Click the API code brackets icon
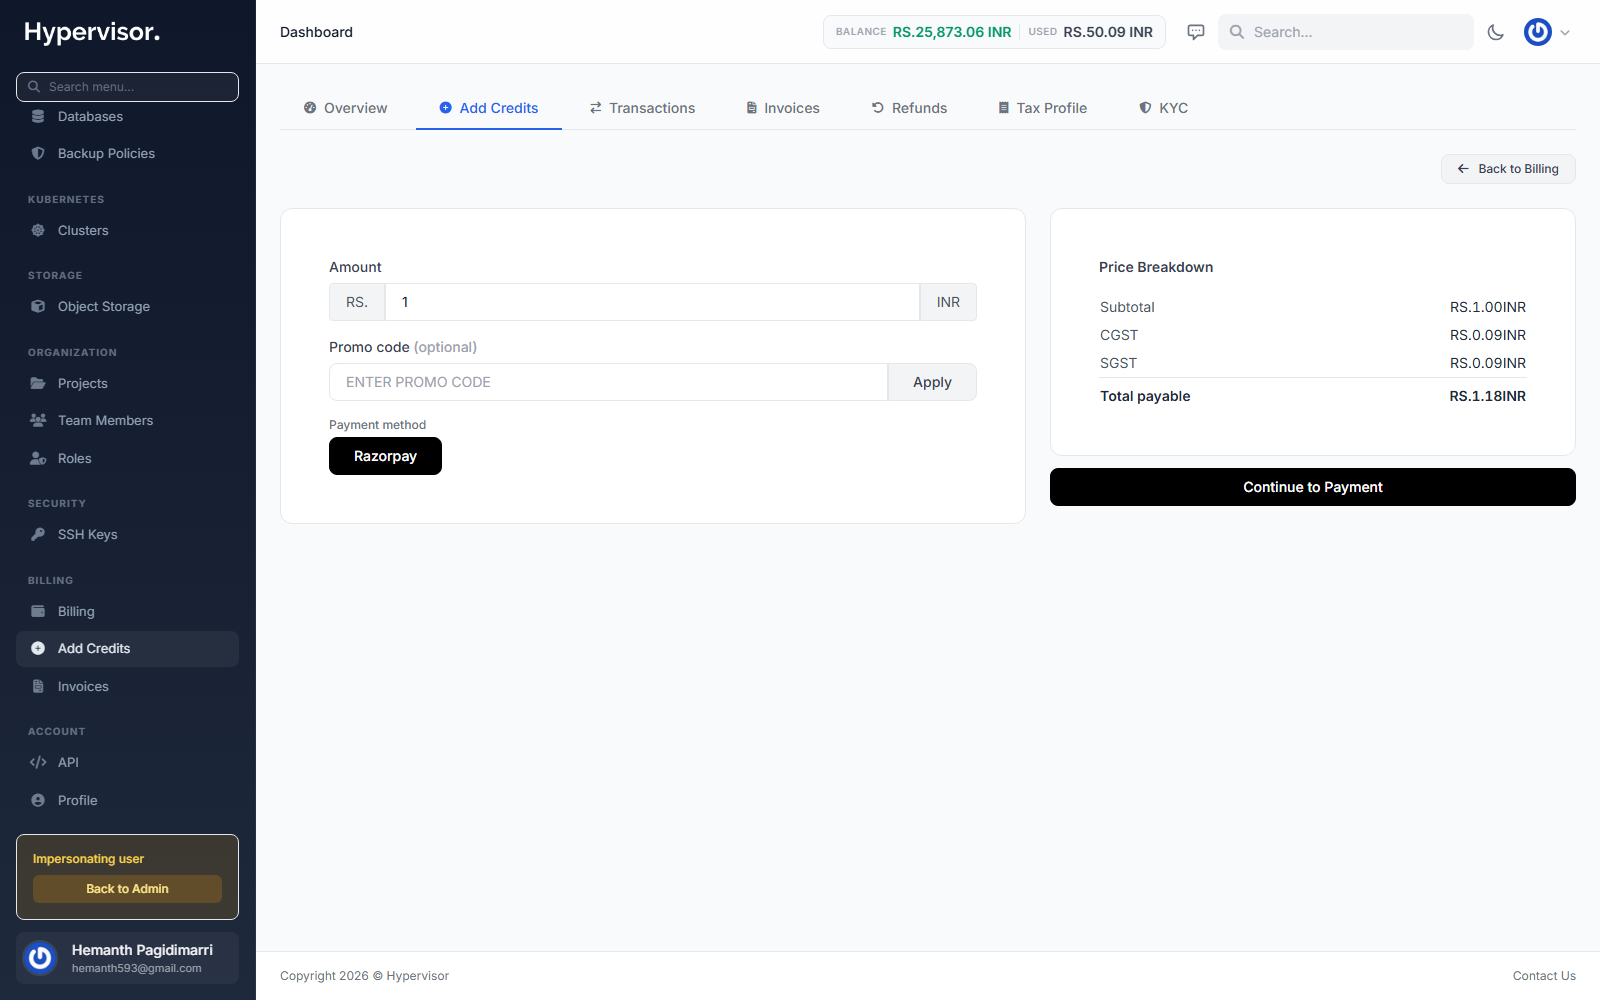The image size is (1600, 1000). coord(38,762)
